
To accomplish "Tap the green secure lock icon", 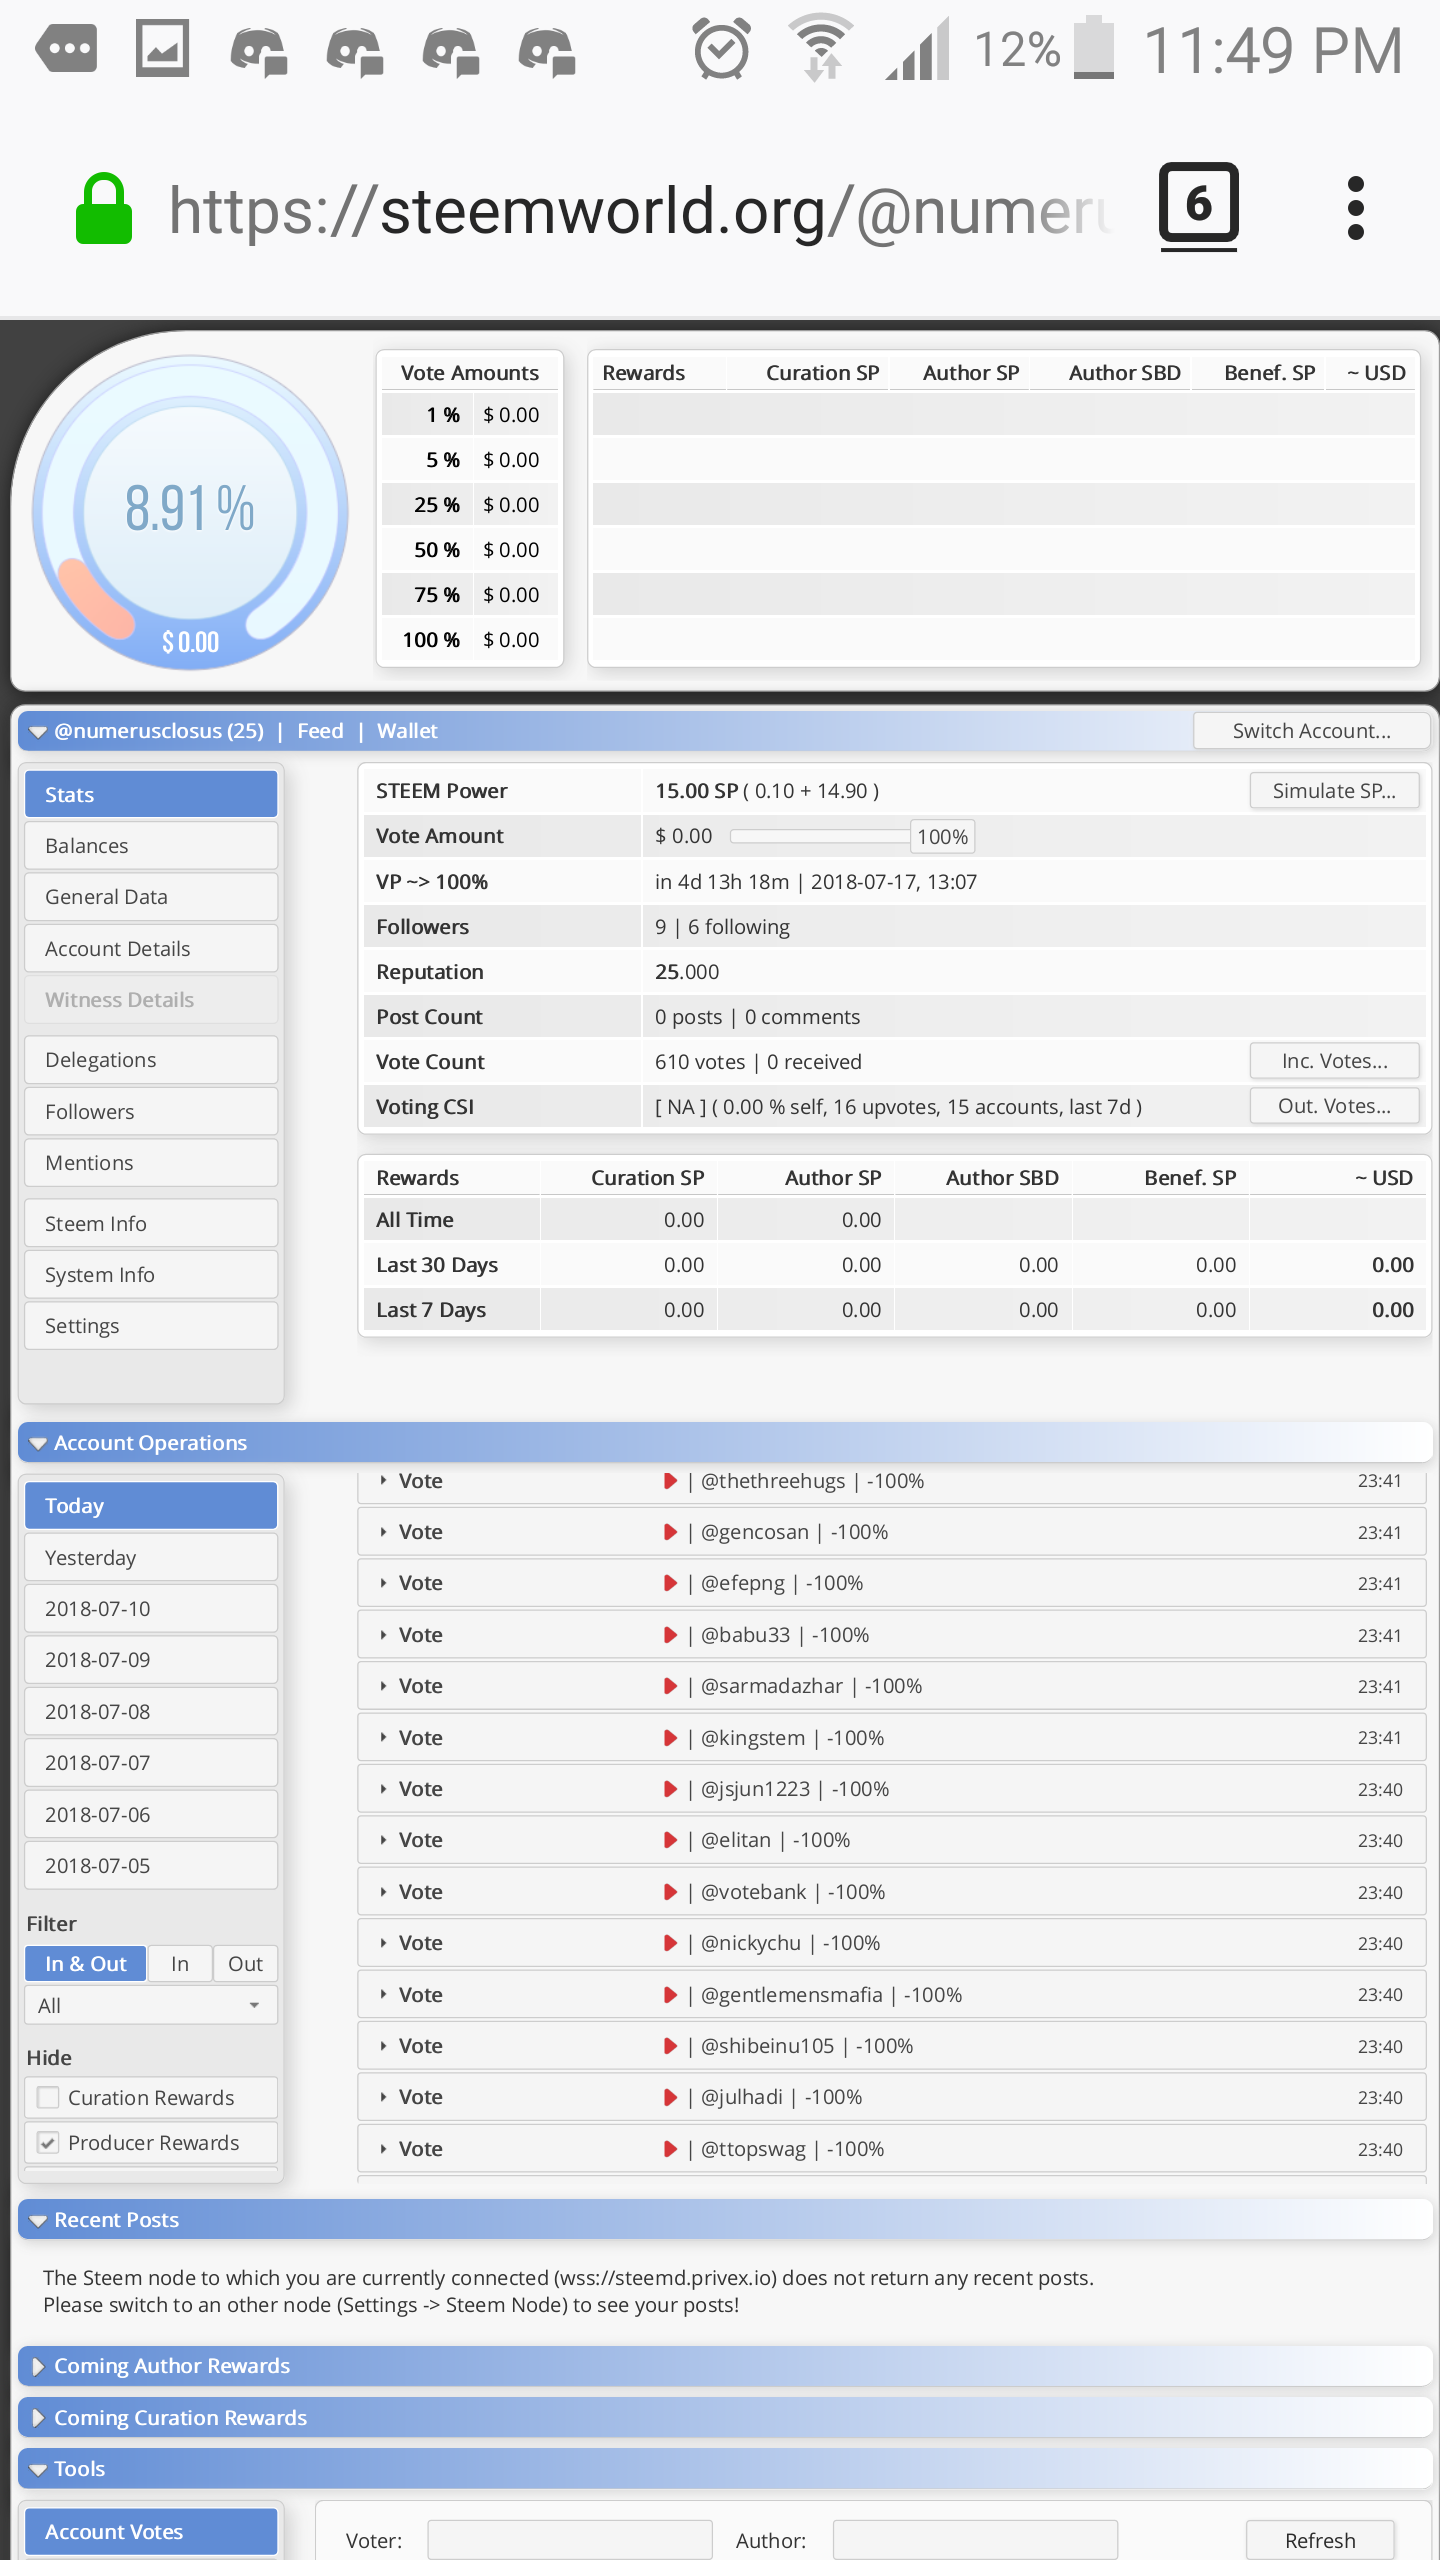I will pos(104,209).
